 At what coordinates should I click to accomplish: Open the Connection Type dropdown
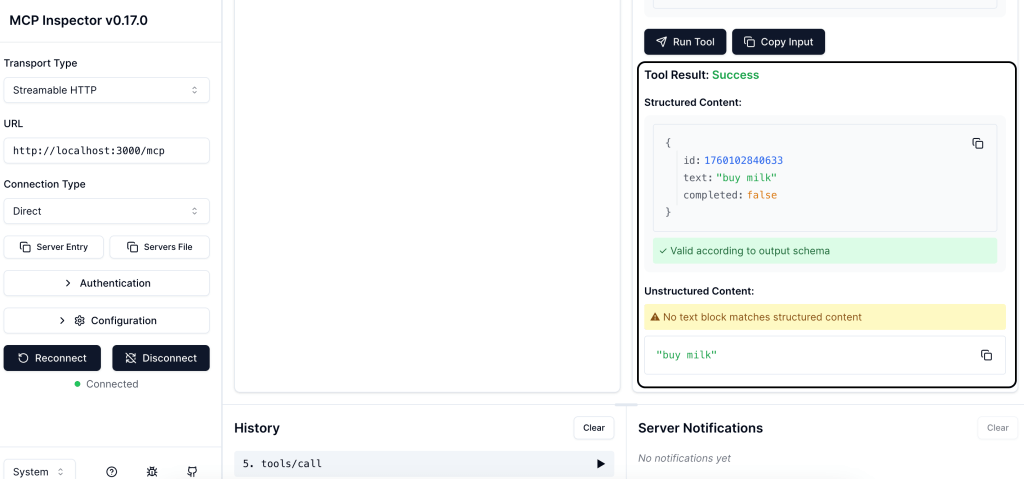point(106,211)
